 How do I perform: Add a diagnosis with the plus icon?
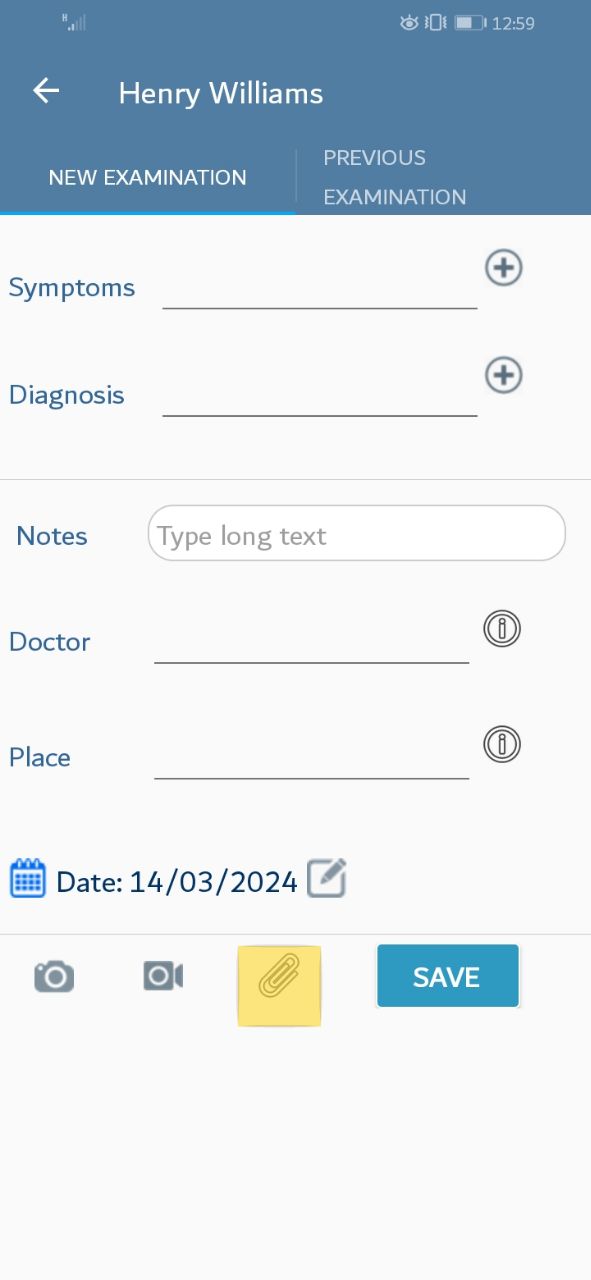(504, 375)
